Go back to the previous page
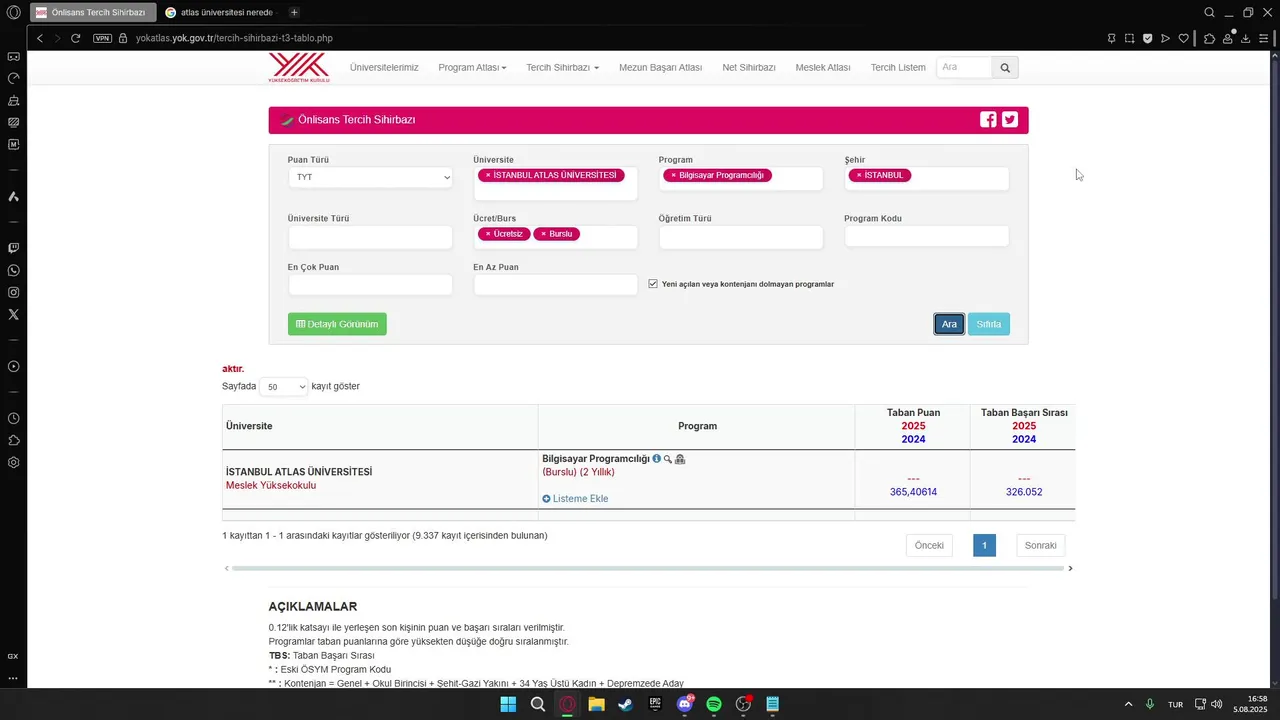Viewport: 1280px width, 720px height. point(40,38)
